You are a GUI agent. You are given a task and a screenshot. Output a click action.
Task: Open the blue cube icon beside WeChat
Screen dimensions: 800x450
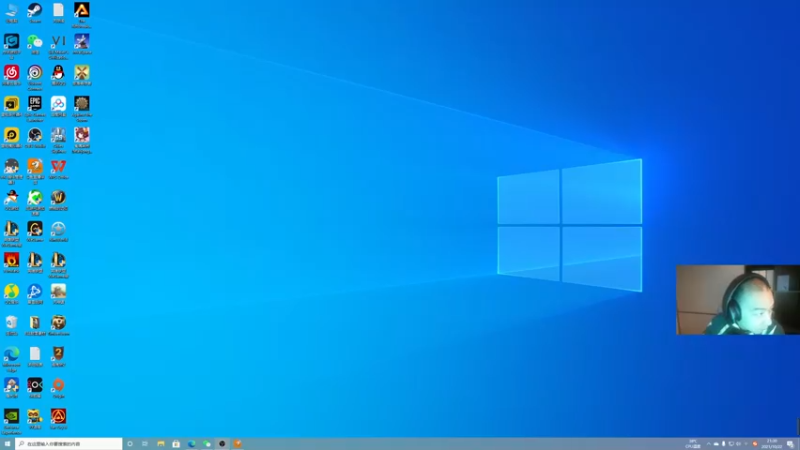click(11, 46)
